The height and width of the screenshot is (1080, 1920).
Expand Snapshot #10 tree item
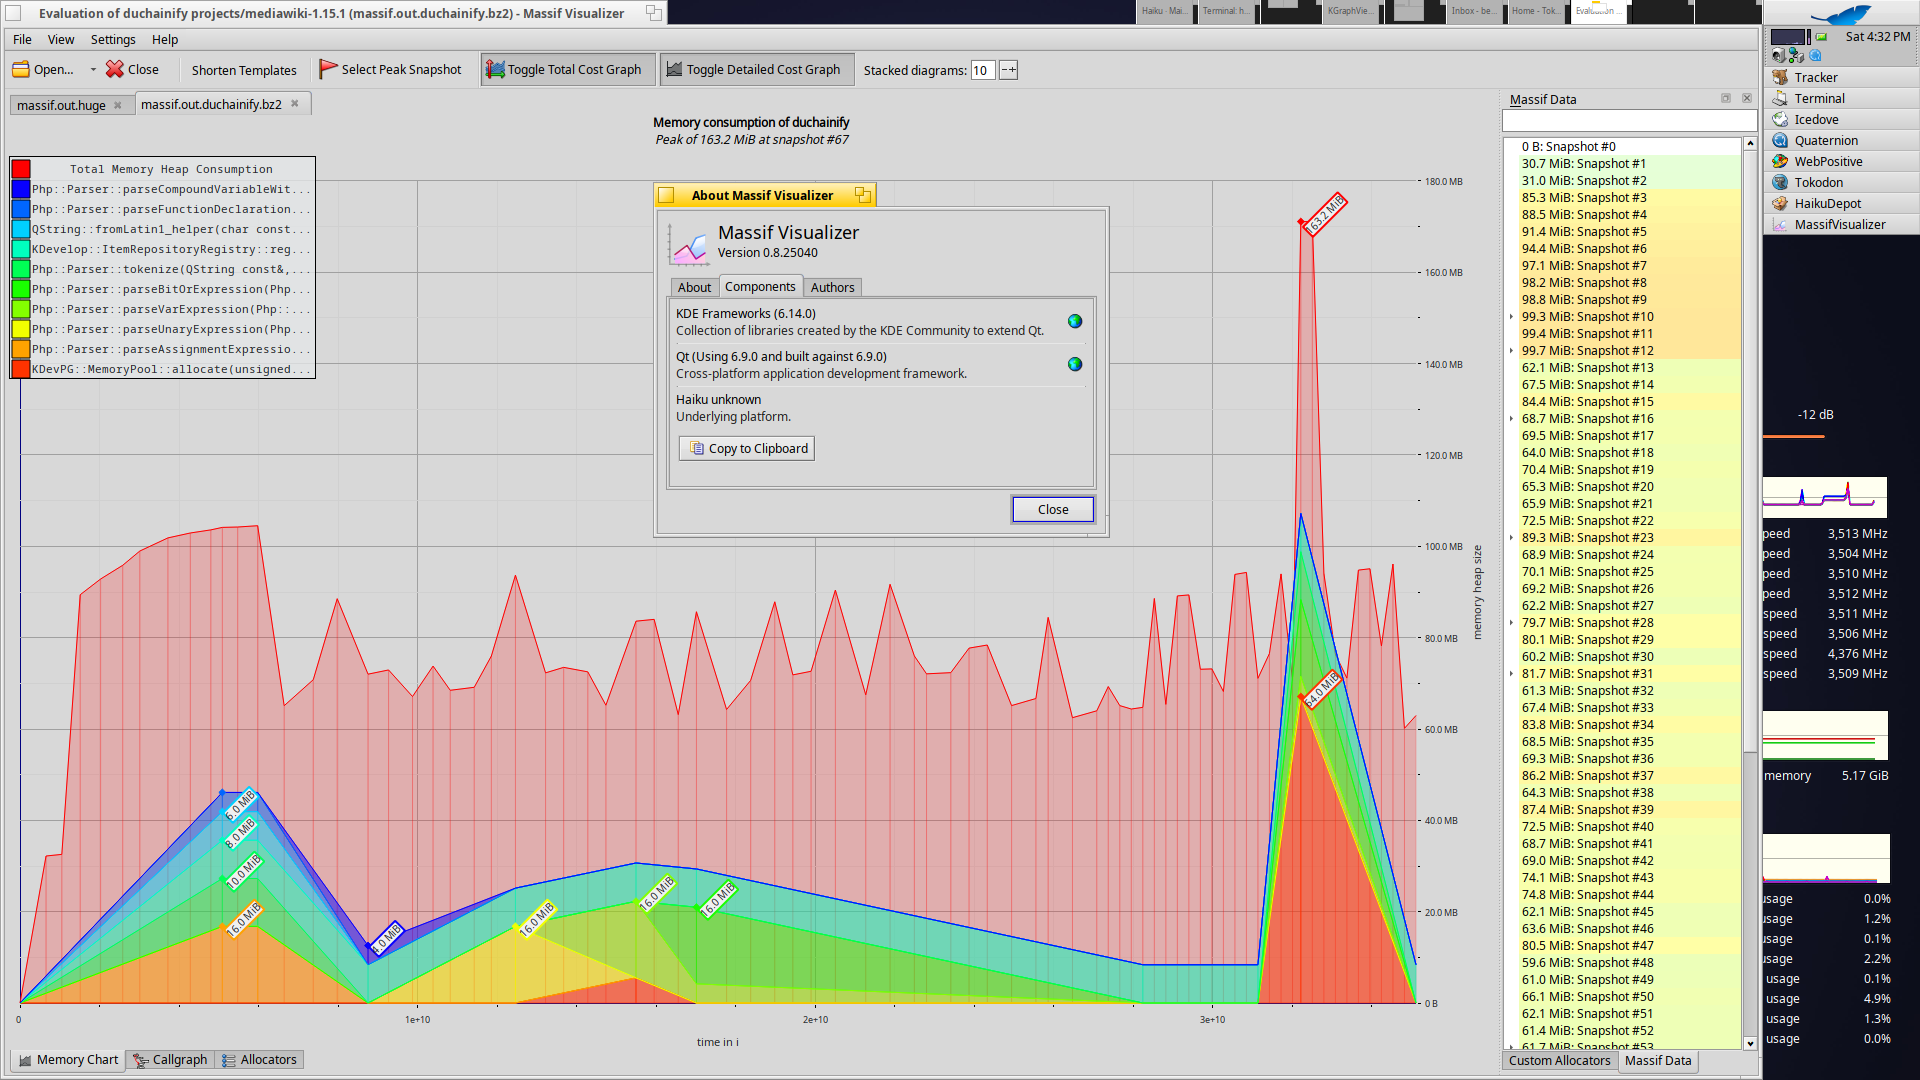(x=1511, y=317)
